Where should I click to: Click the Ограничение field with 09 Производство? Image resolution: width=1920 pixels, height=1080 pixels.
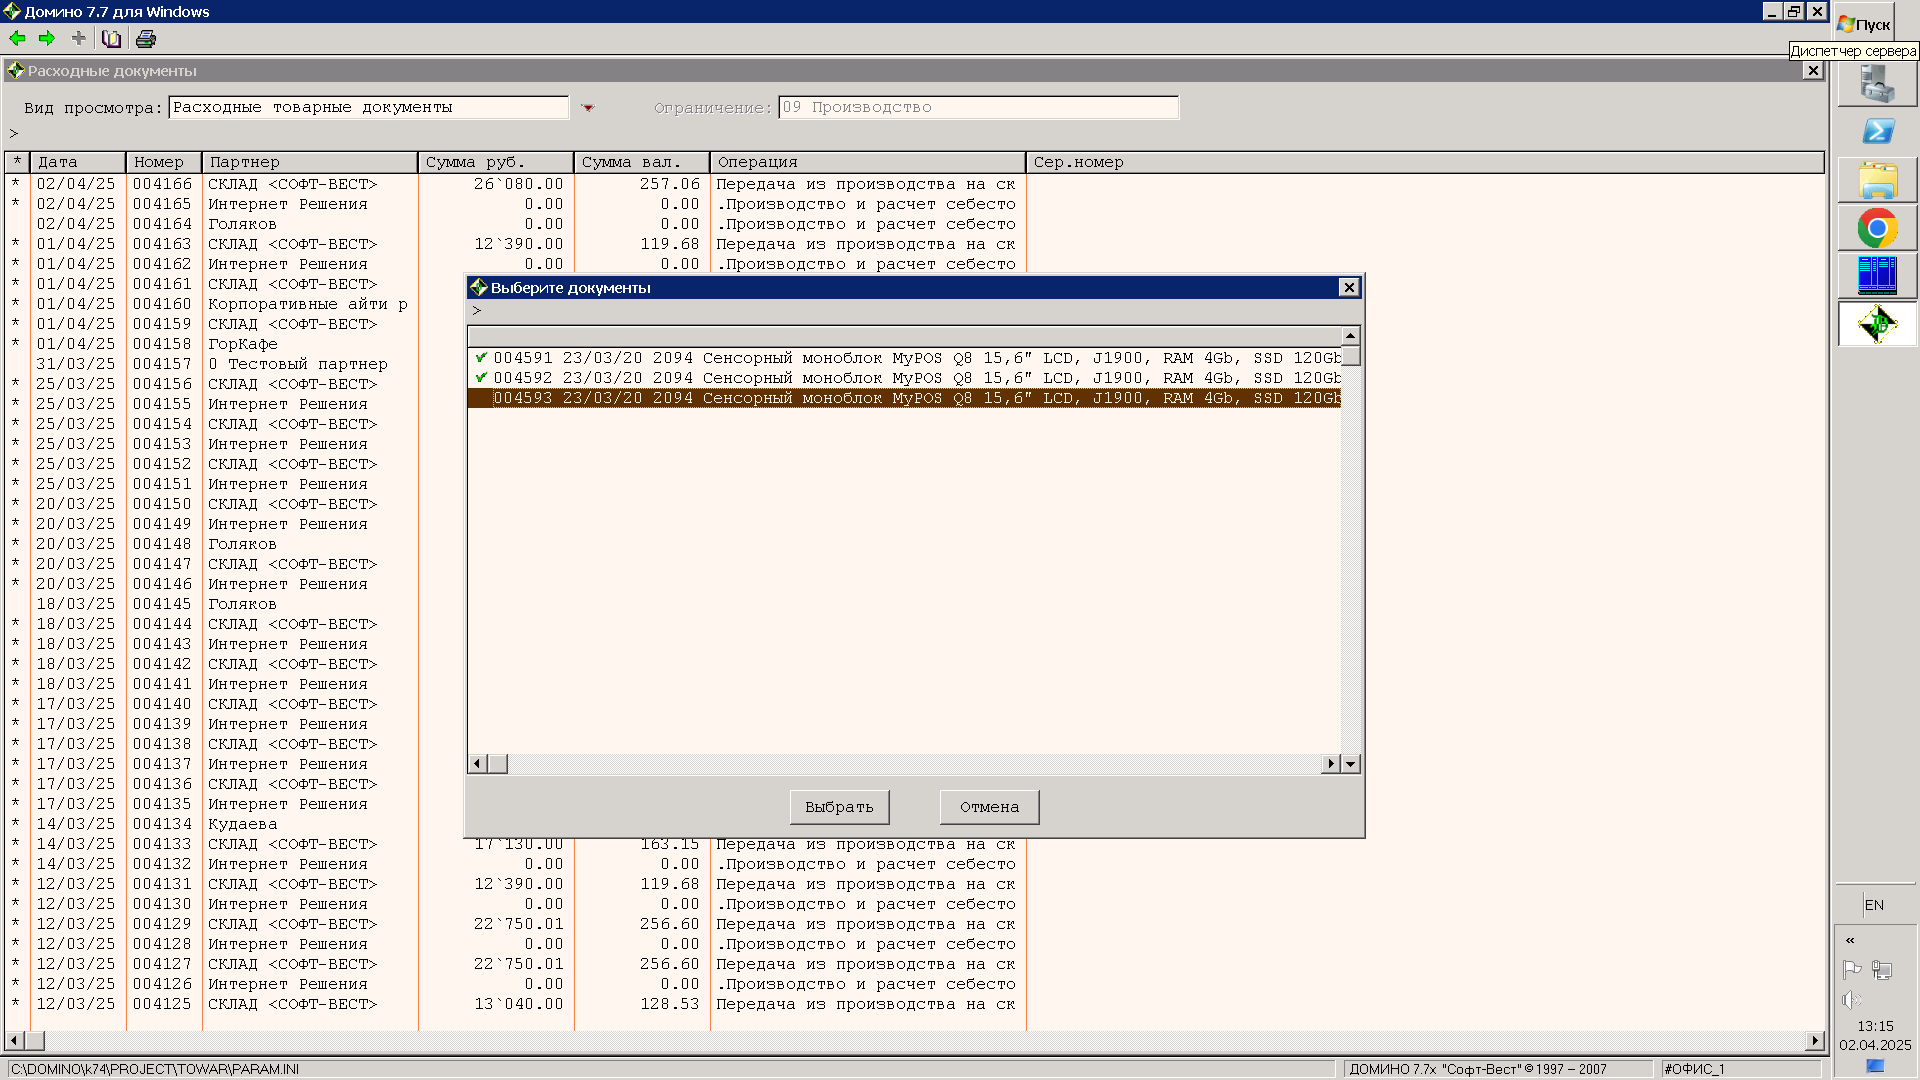(978, 107)
